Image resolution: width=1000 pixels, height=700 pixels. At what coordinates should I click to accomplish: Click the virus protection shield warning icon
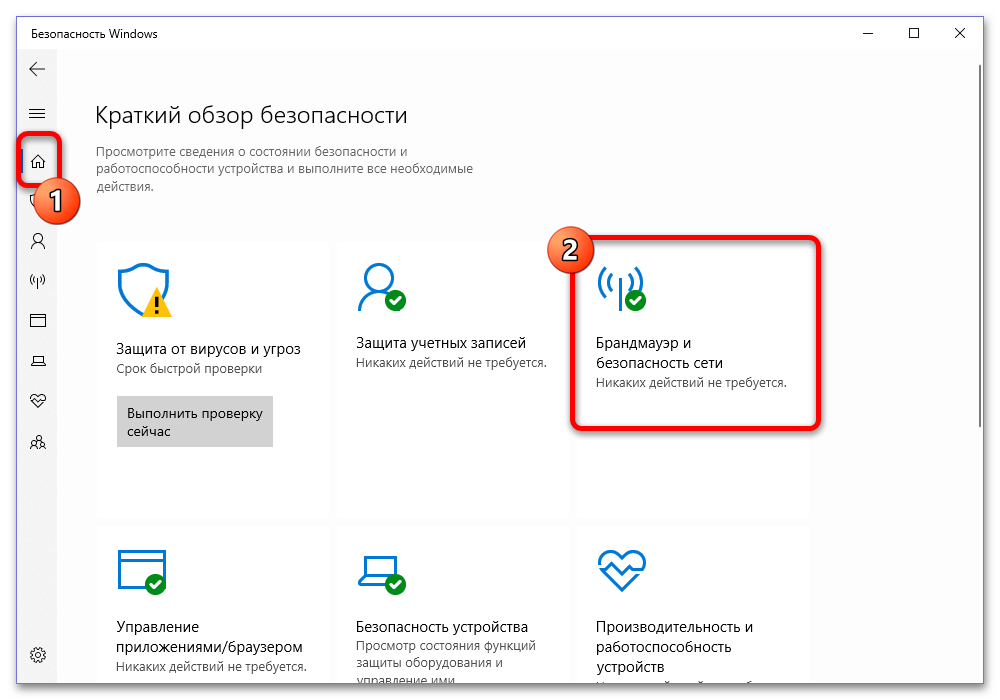[145, 290]
